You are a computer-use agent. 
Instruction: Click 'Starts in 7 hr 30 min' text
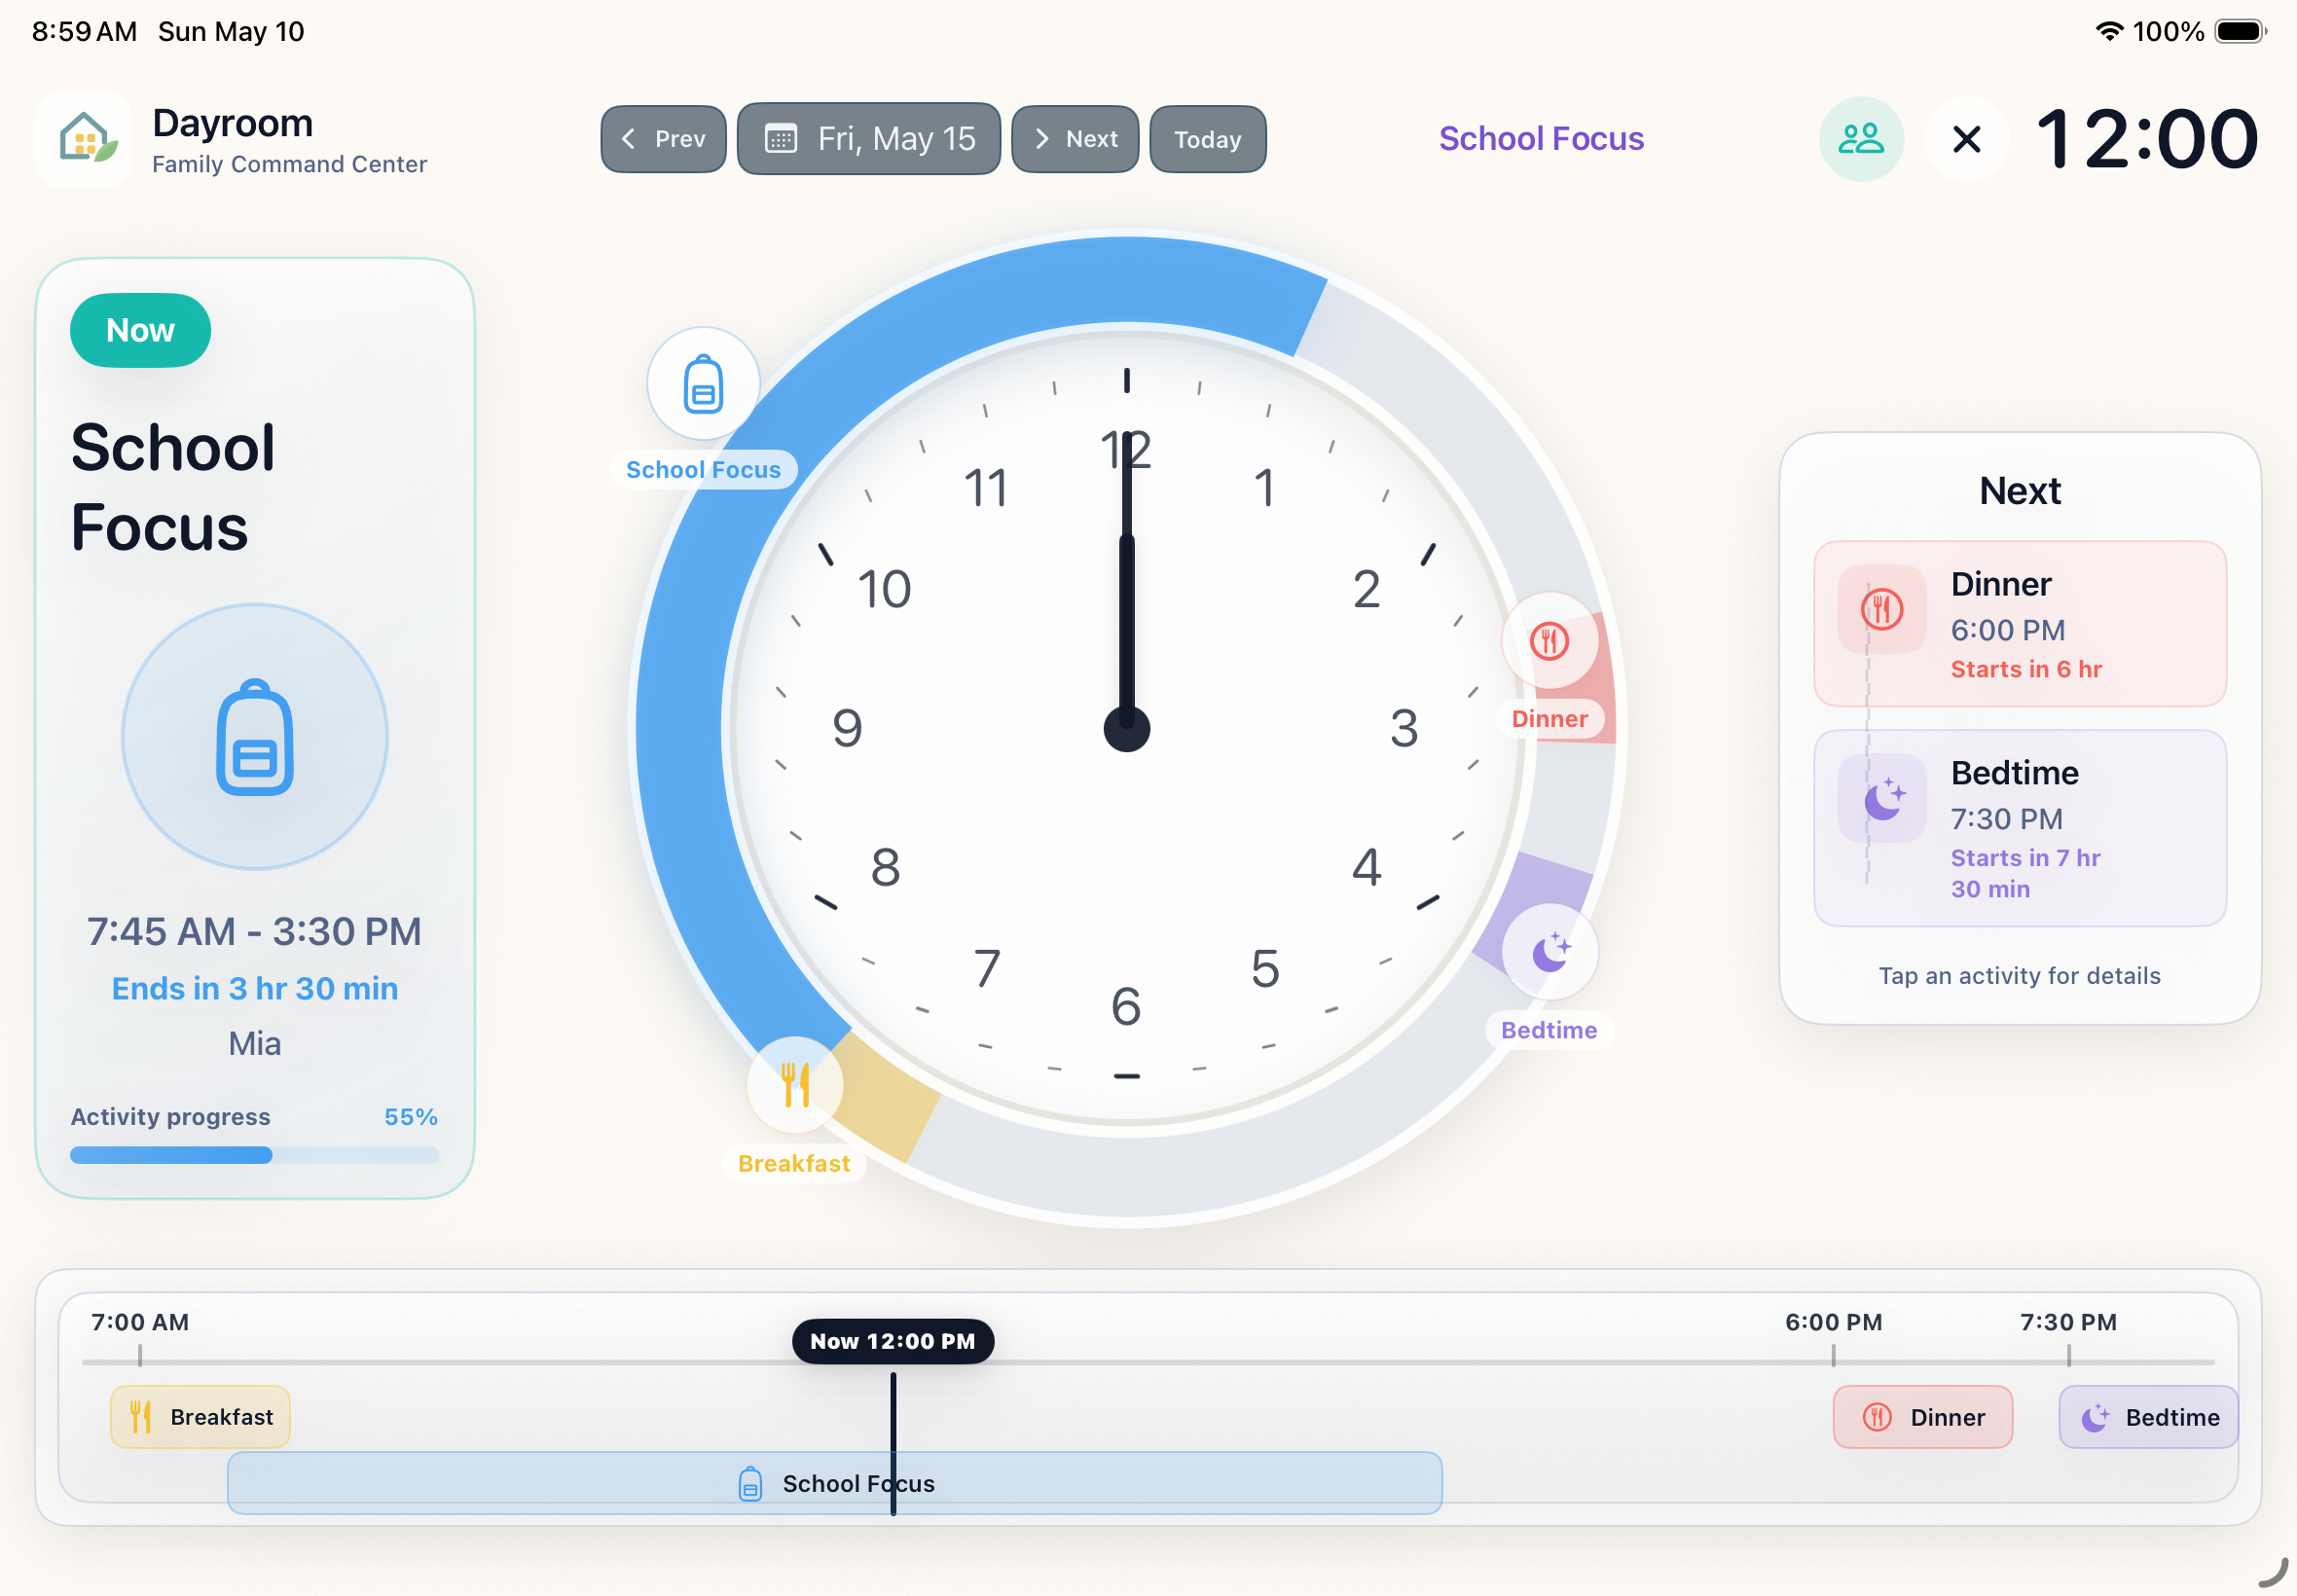click(x=2026, y=873)
